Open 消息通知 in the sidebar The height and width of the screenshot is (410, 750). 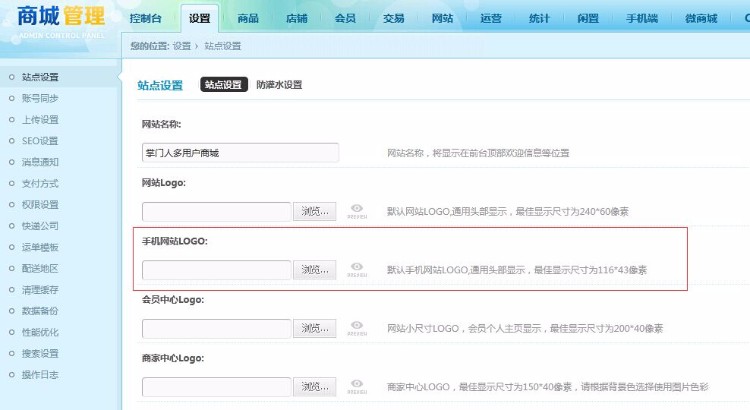[x=40, y=162]
